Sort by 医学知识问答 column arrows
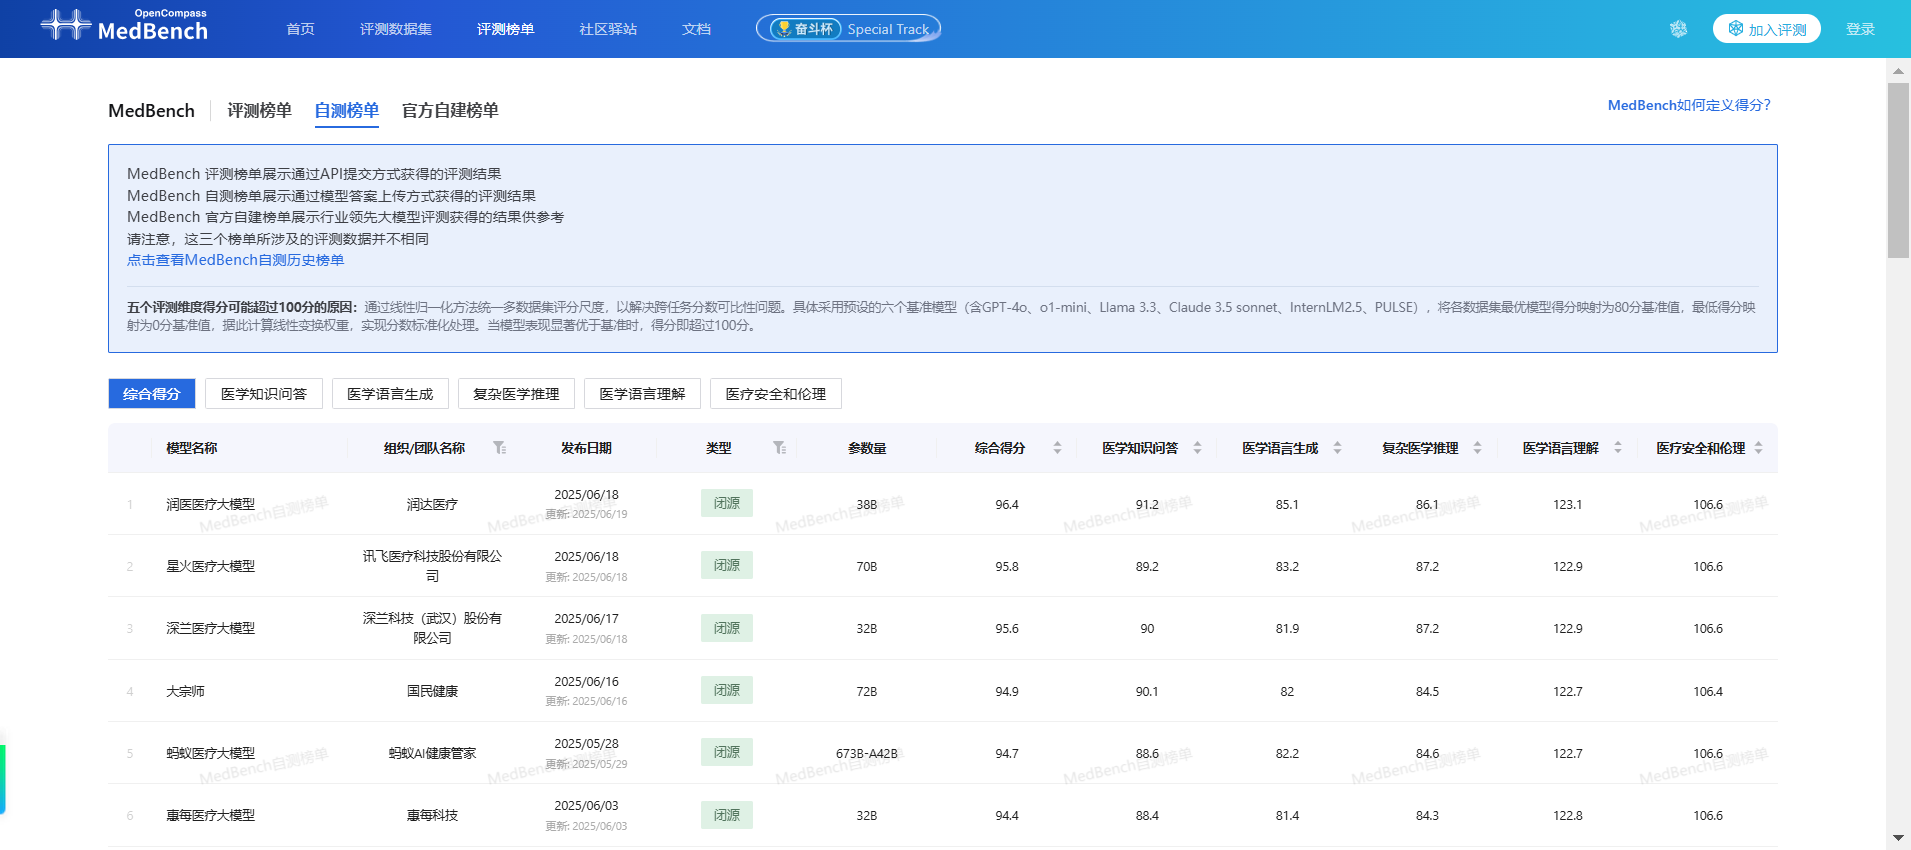 click(x=1197, y=448)
